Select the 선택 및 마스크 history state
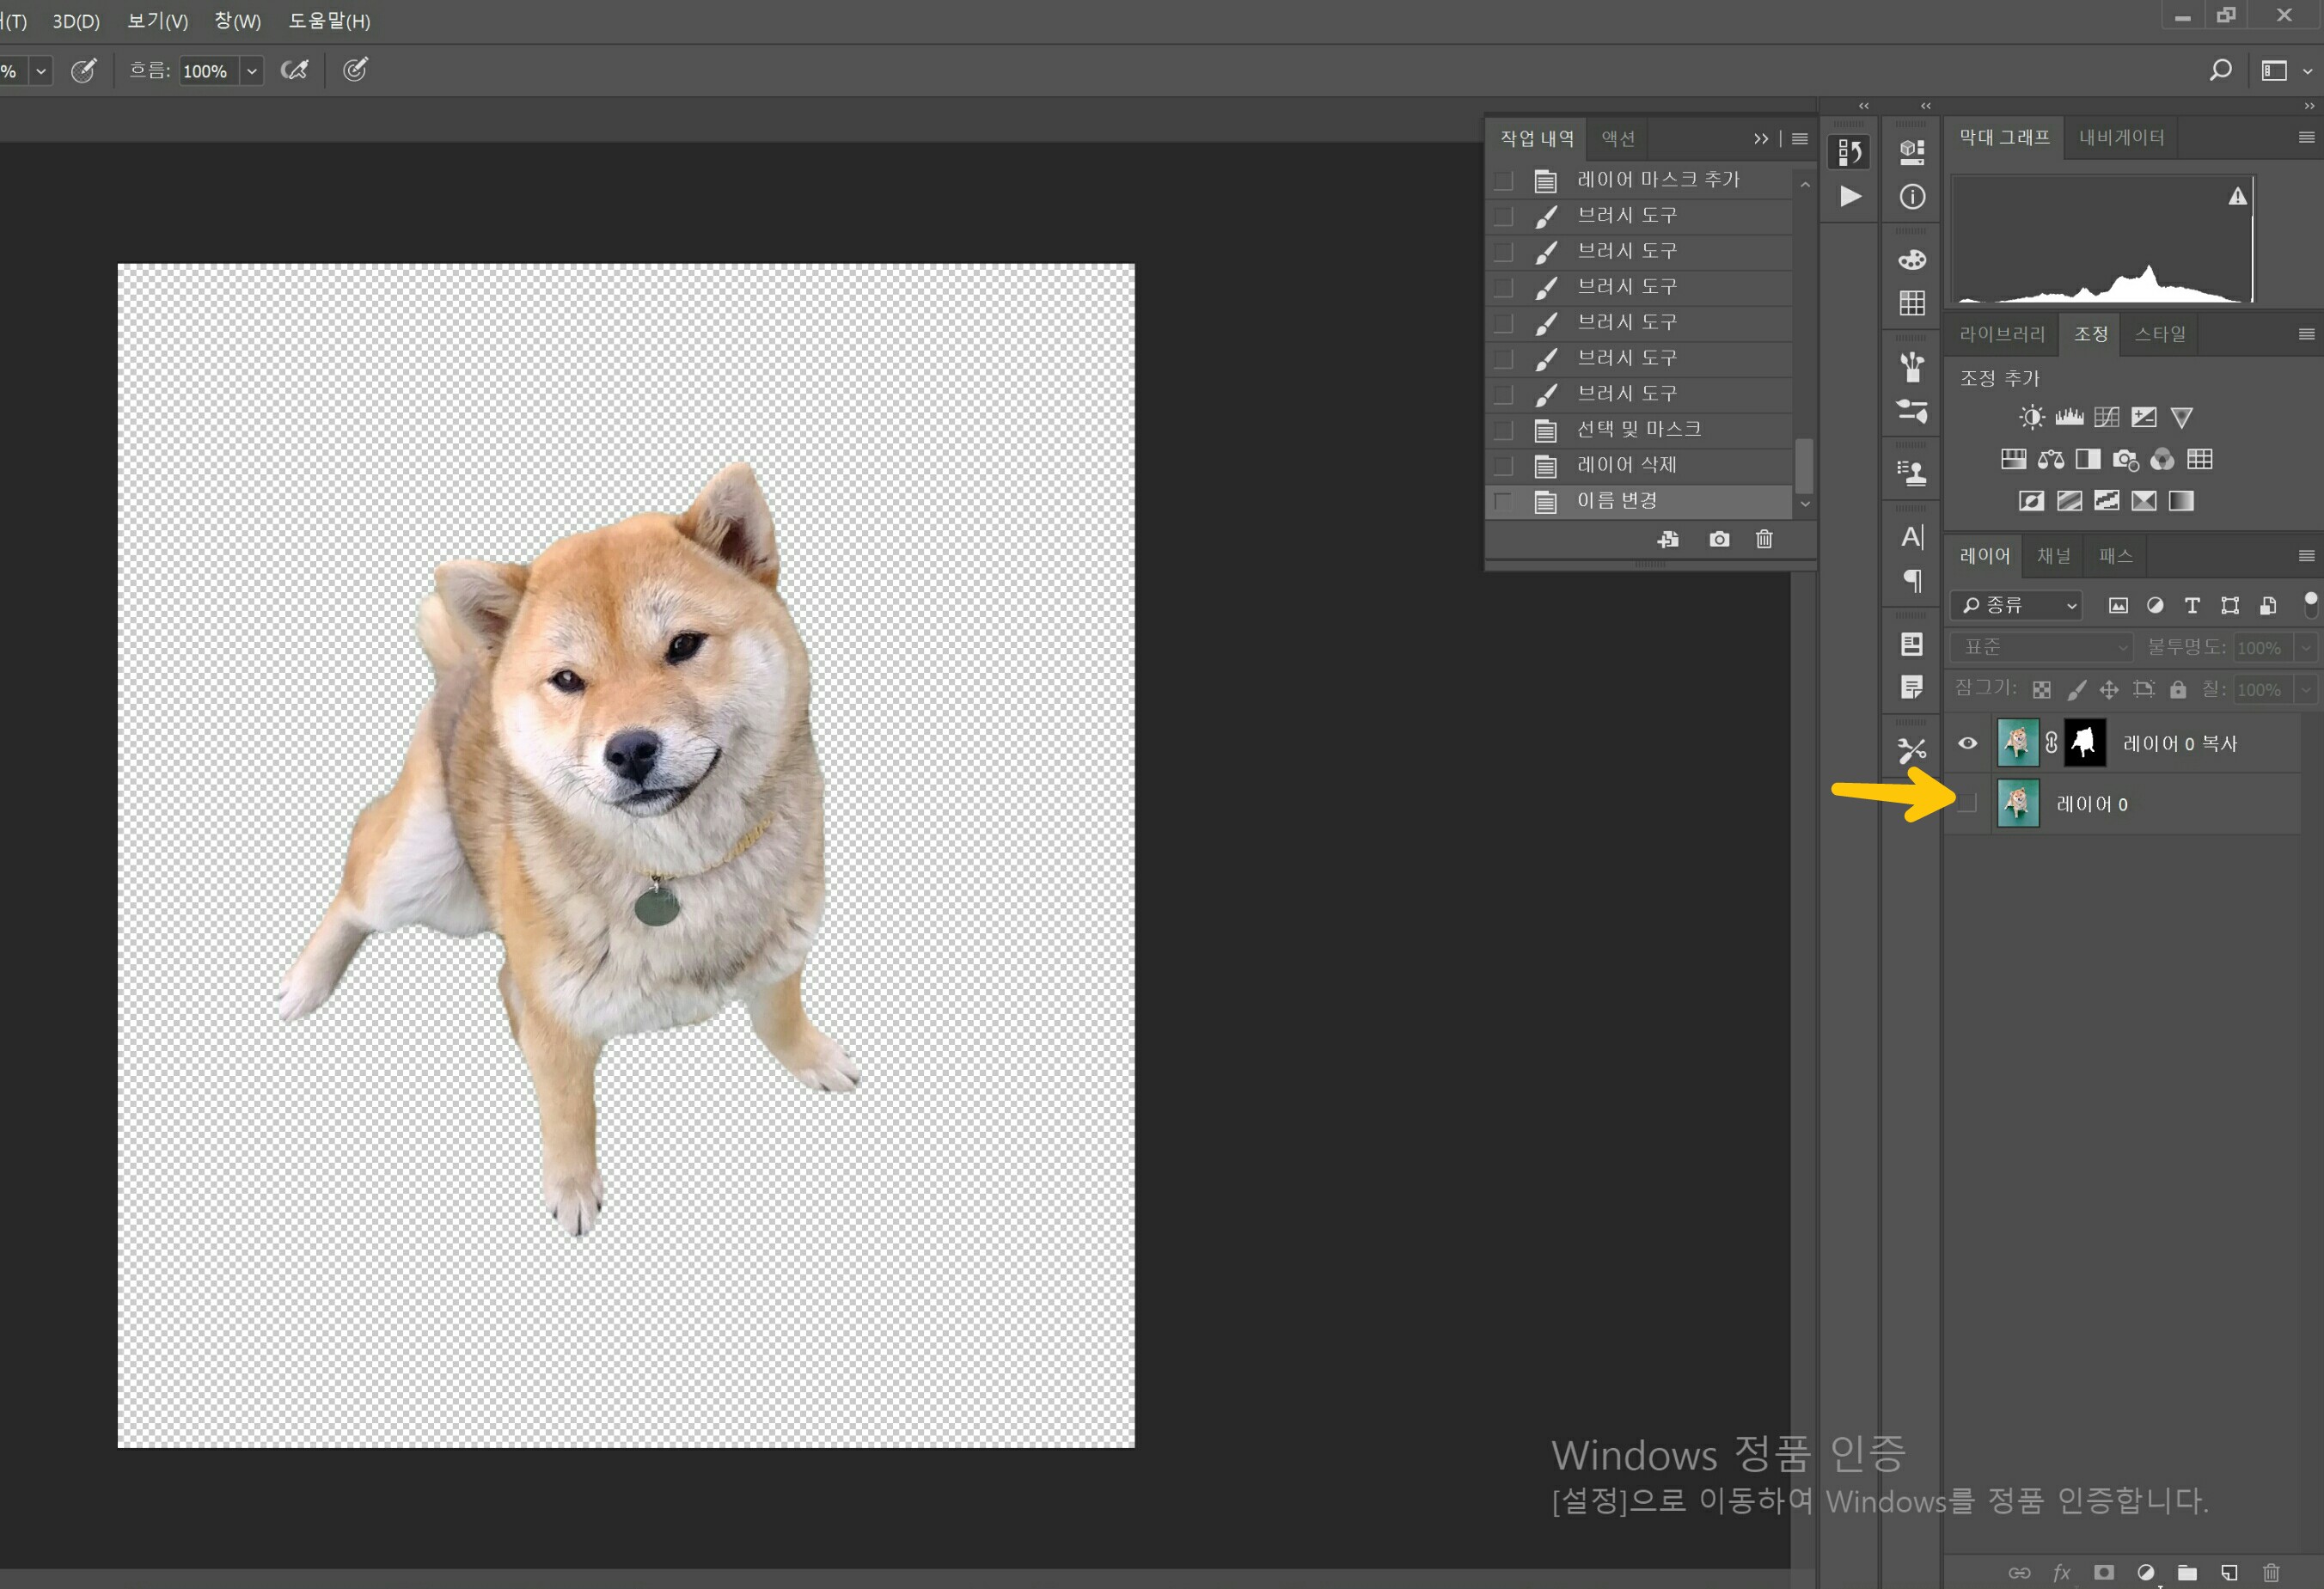The image size is (2324, 1589). 1638,429
